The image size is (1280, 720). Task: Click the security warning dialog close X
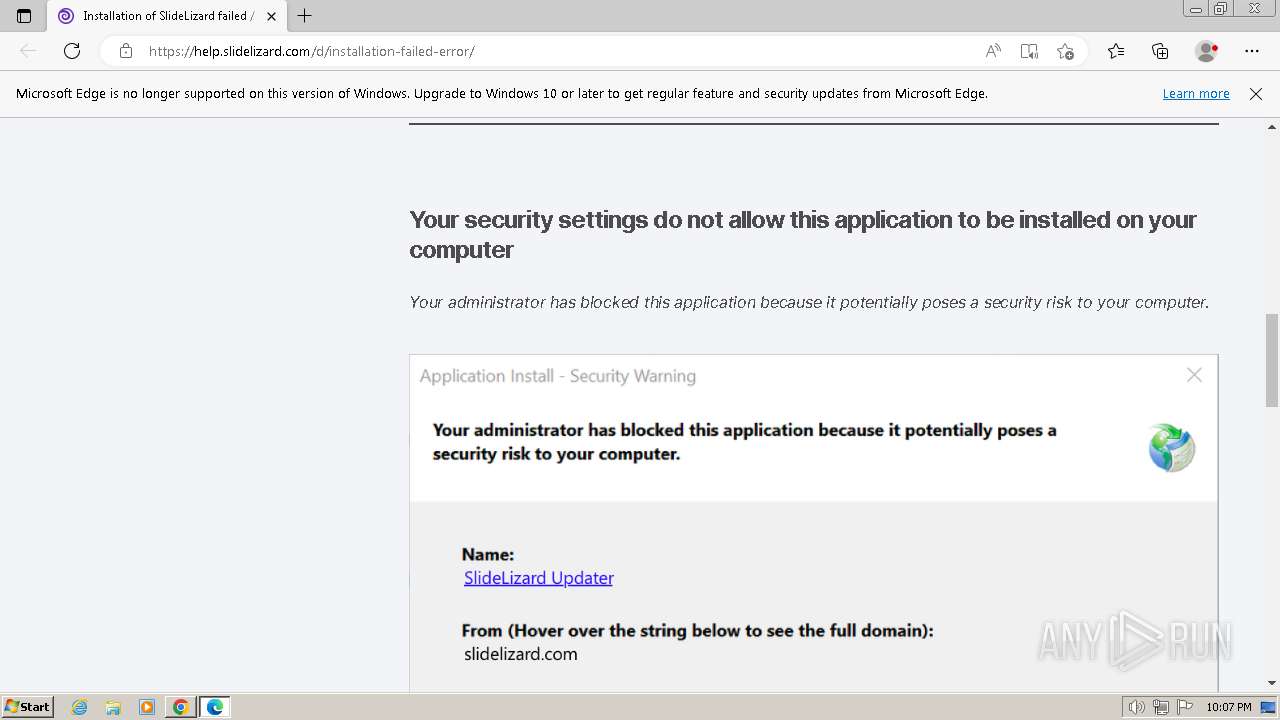pos(1194,375)
